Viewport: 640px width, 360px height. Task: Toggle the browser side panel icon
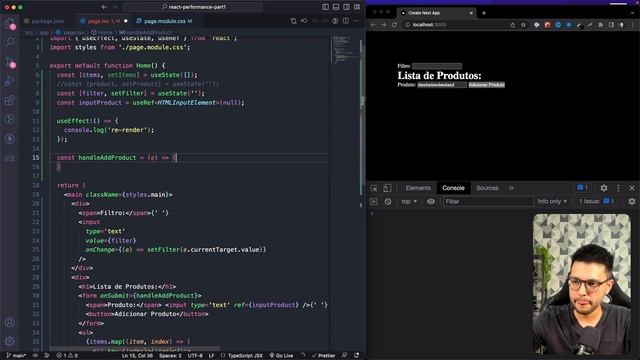tap(611, 25)
